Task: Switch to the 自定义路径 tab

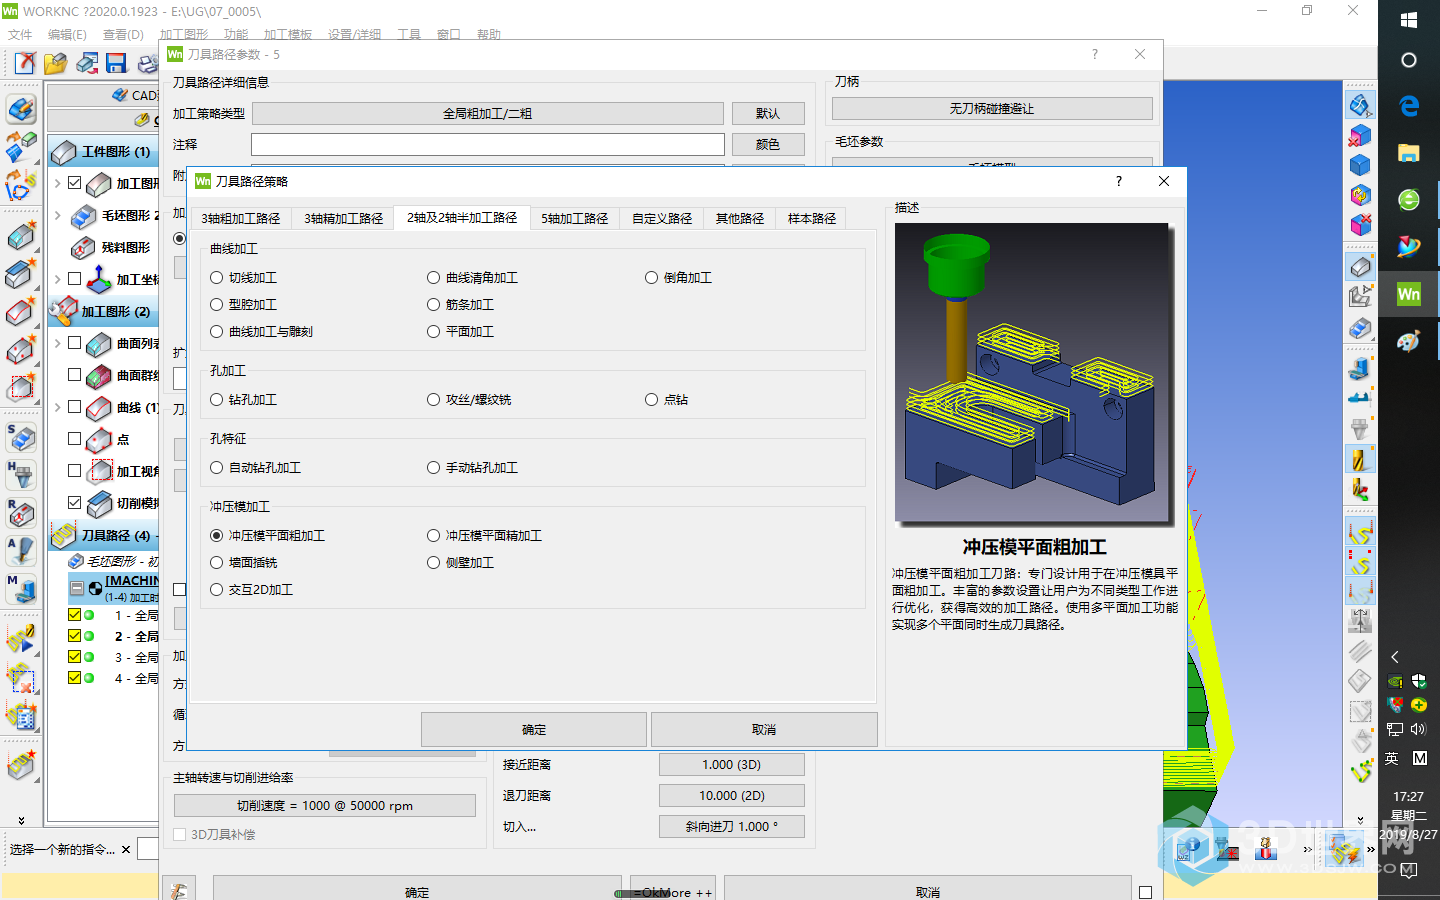Action: click(662, 218)
